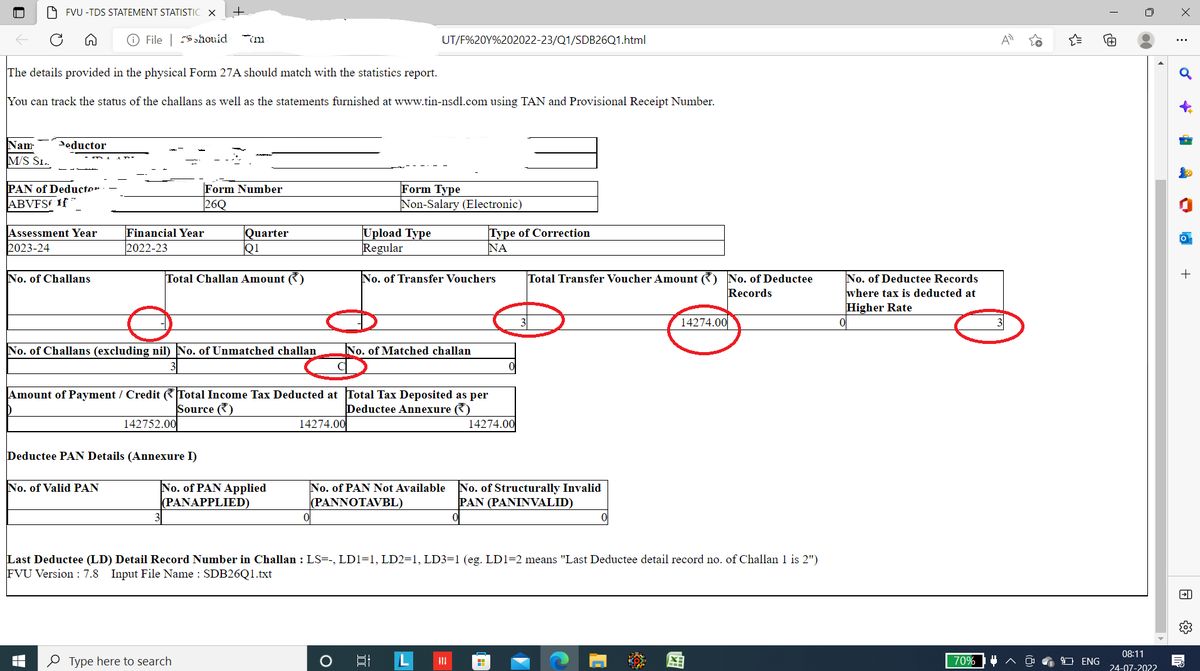Open the tab actions menu icon

[19, 11]
